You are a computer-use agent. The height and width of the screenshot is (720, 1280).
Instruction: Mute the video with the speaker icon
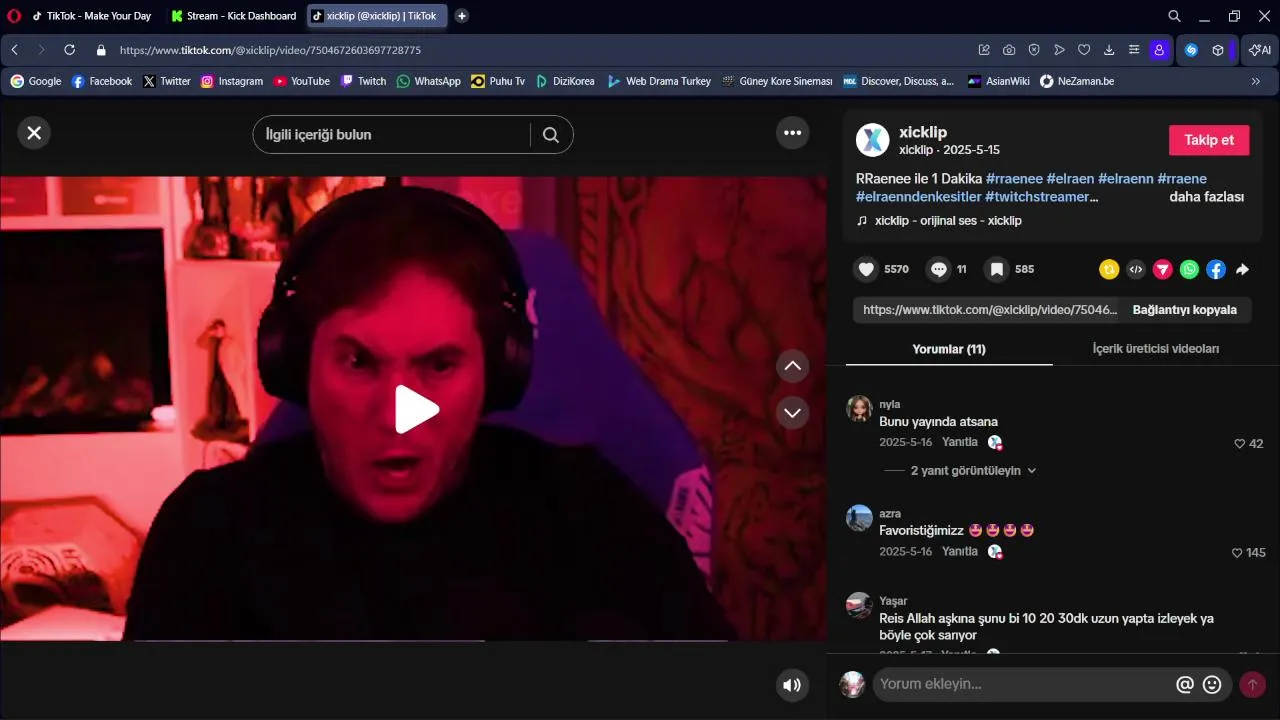coord(792,685)
